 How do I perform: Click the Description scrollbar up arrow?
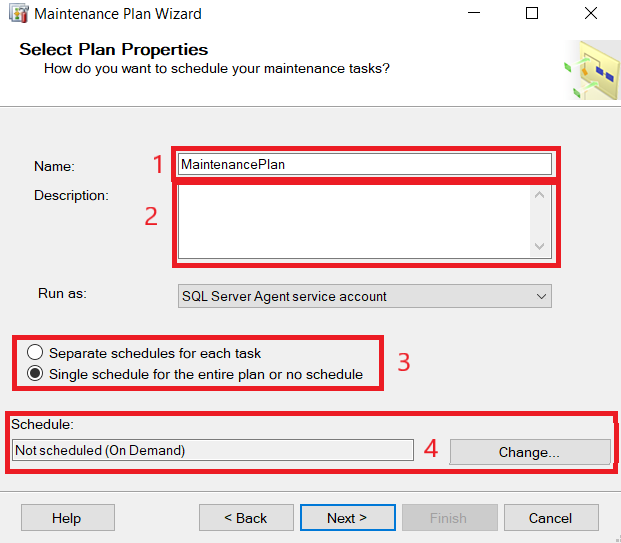click(x=540, y=195)
